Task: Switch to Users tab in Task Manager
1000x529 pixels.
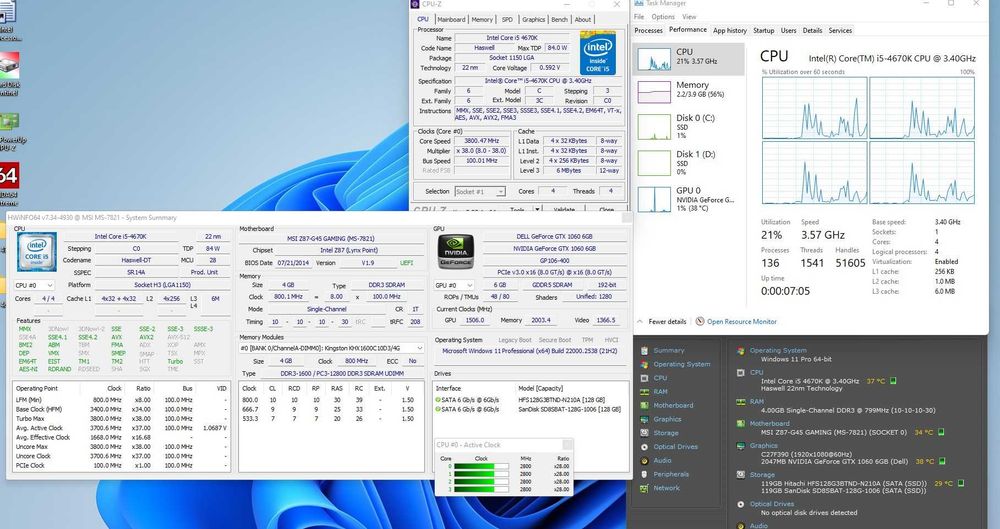Action: pyautogui.click(x=789, y=30)
